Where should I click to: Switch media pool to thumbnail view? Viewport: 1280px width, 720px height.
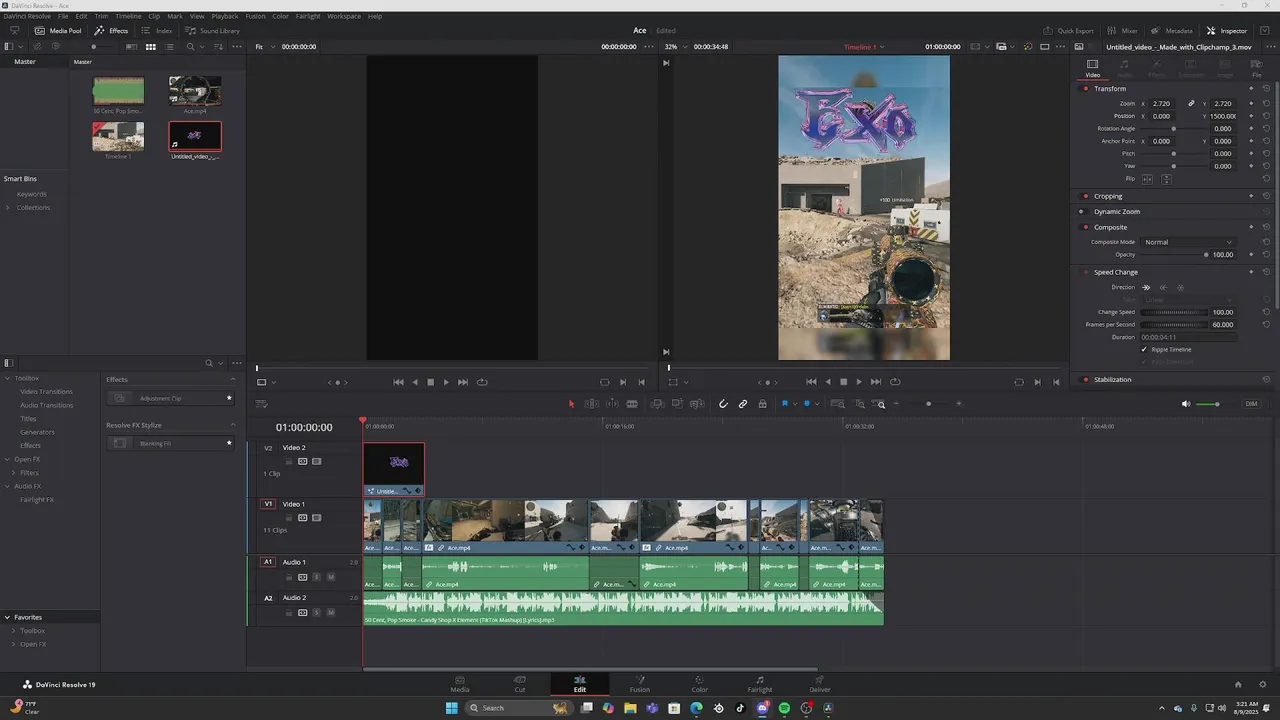point(151,47)
